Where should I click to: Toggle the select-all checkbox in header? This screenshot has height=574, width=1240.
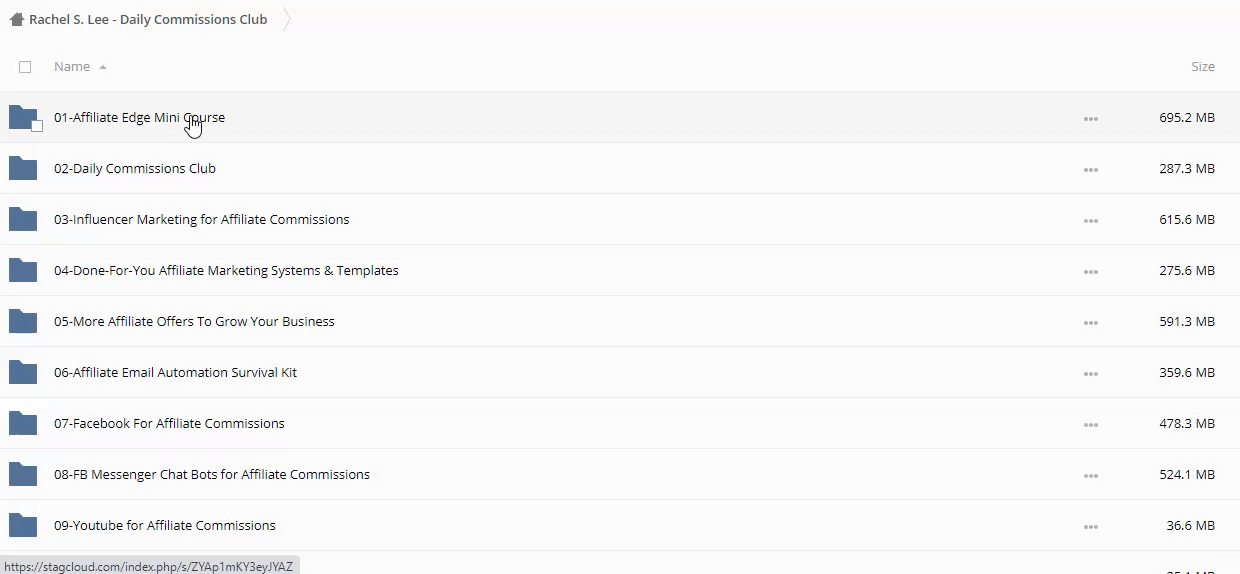[25, 67]
